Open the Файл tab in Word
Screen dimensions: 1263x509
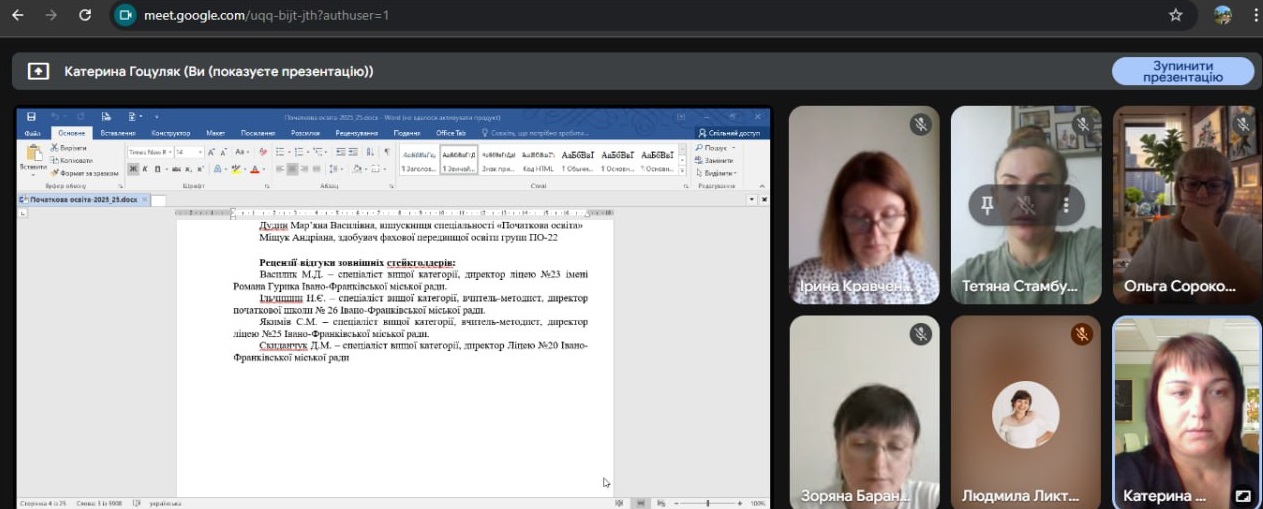(32, 133)
